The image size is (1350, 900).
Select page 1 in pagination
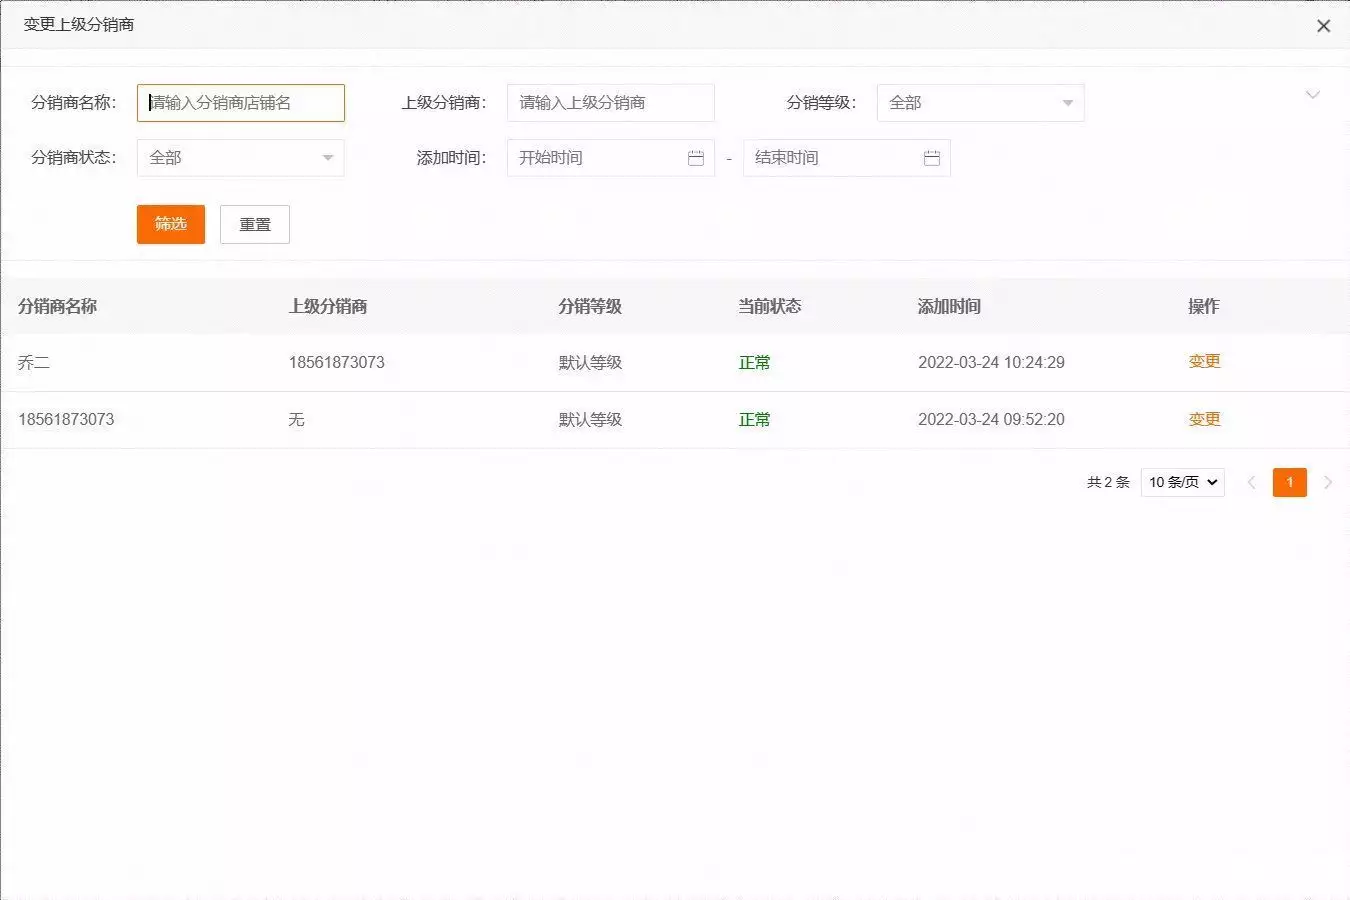(x=1289, y=482)
